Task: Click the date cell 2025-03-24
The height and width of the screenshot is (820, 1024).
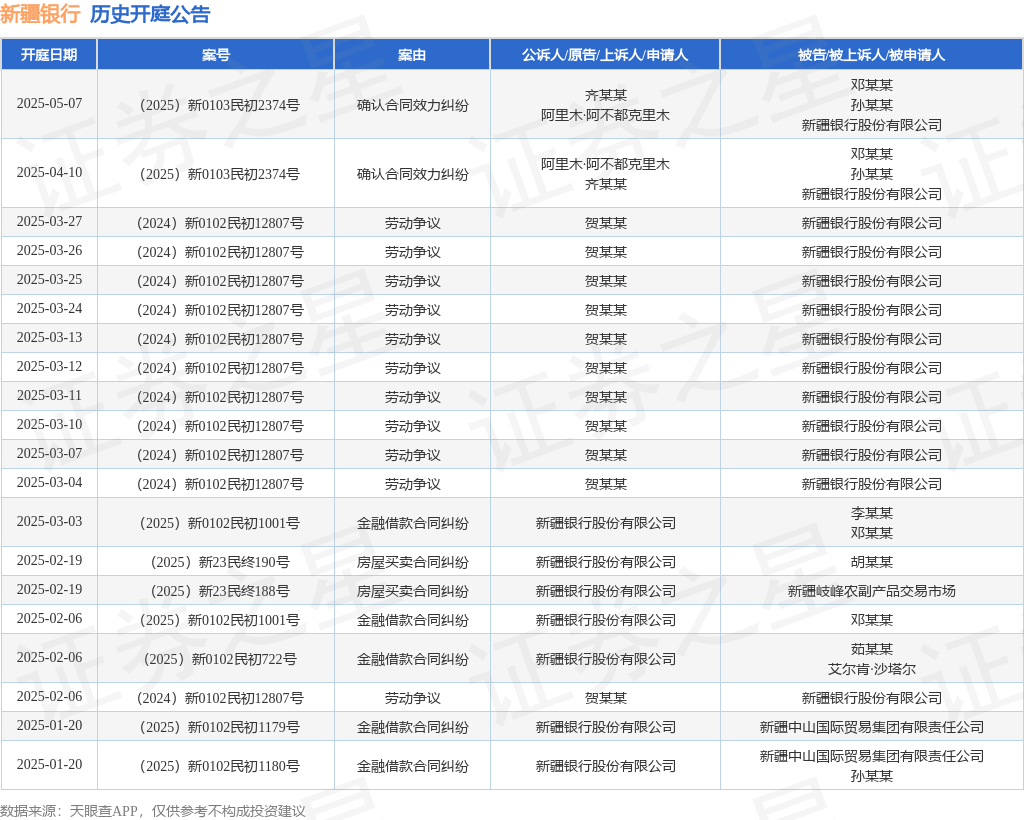Action: click(50, 308)
